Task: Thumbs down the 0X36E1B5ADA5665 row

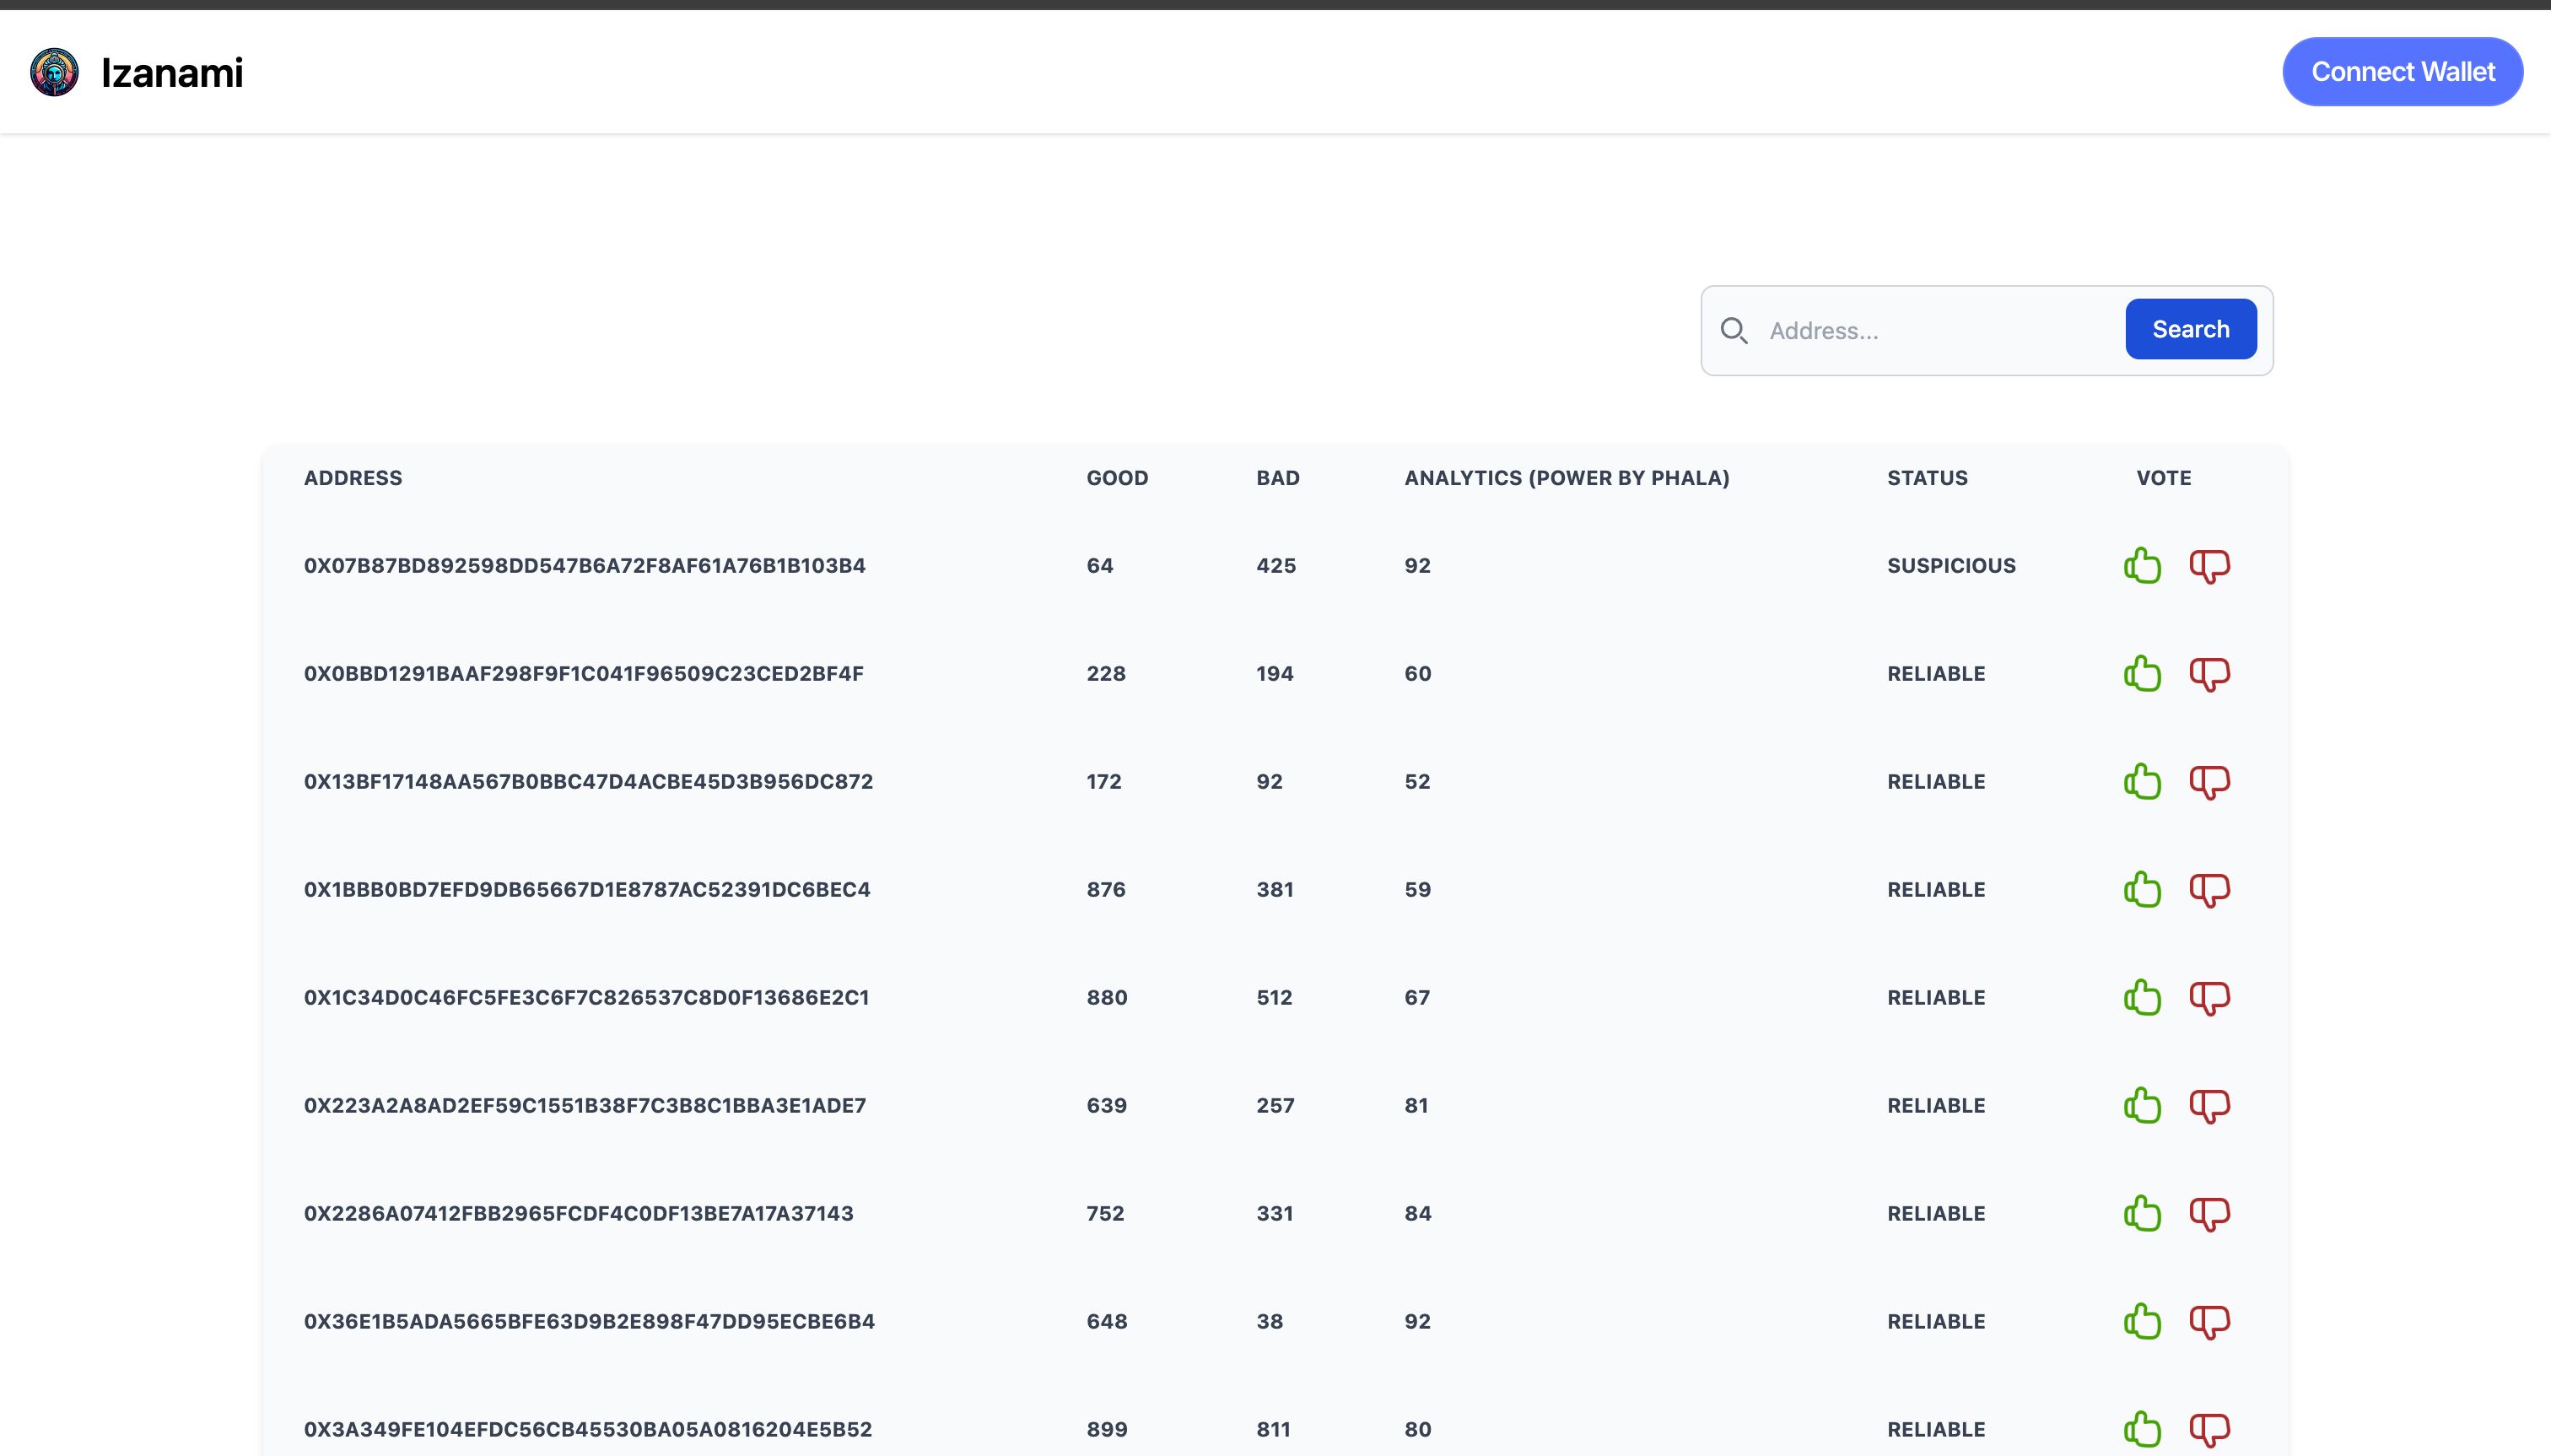Action: coord(2210,1323)
